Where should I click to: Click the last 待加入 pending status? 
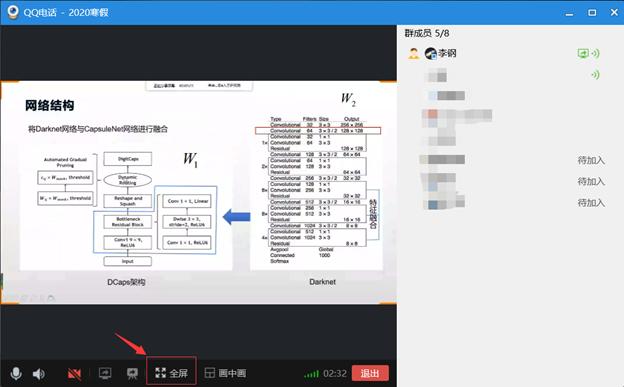591,203
